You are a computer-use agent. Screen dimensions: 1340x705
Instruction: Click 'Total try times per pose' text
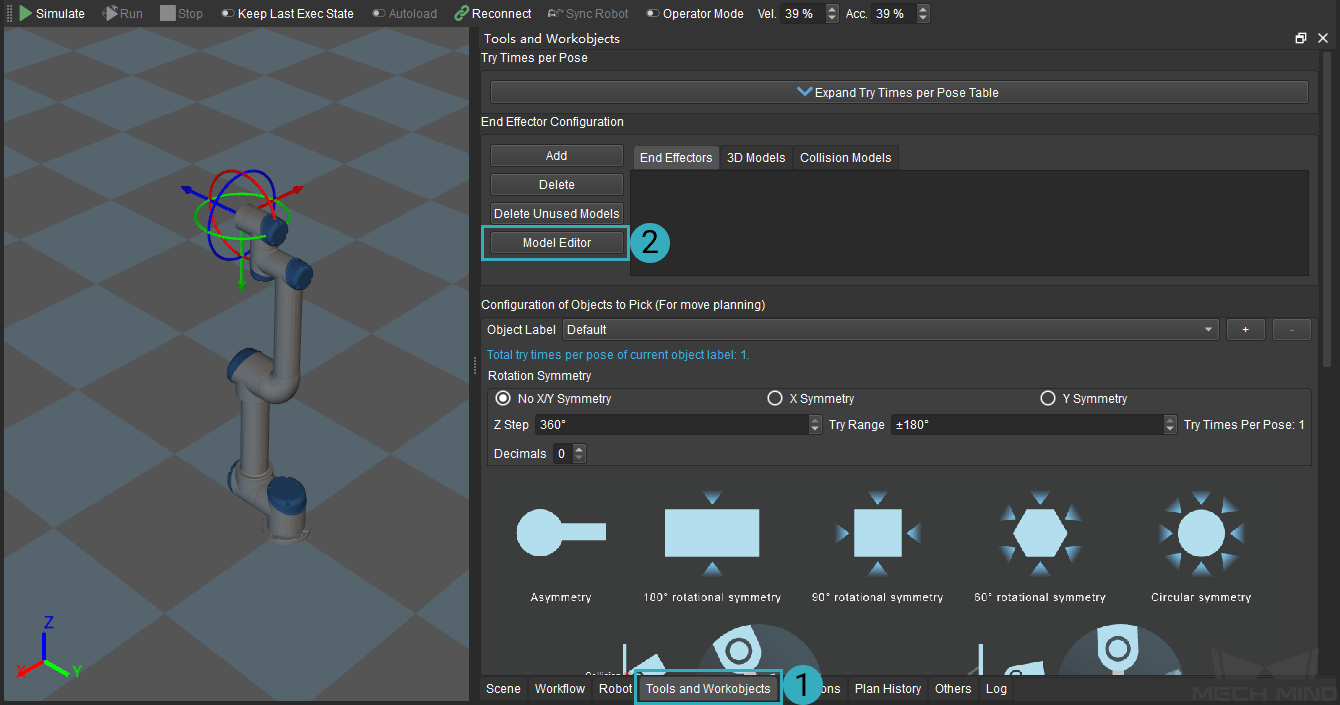pos(618,355)
